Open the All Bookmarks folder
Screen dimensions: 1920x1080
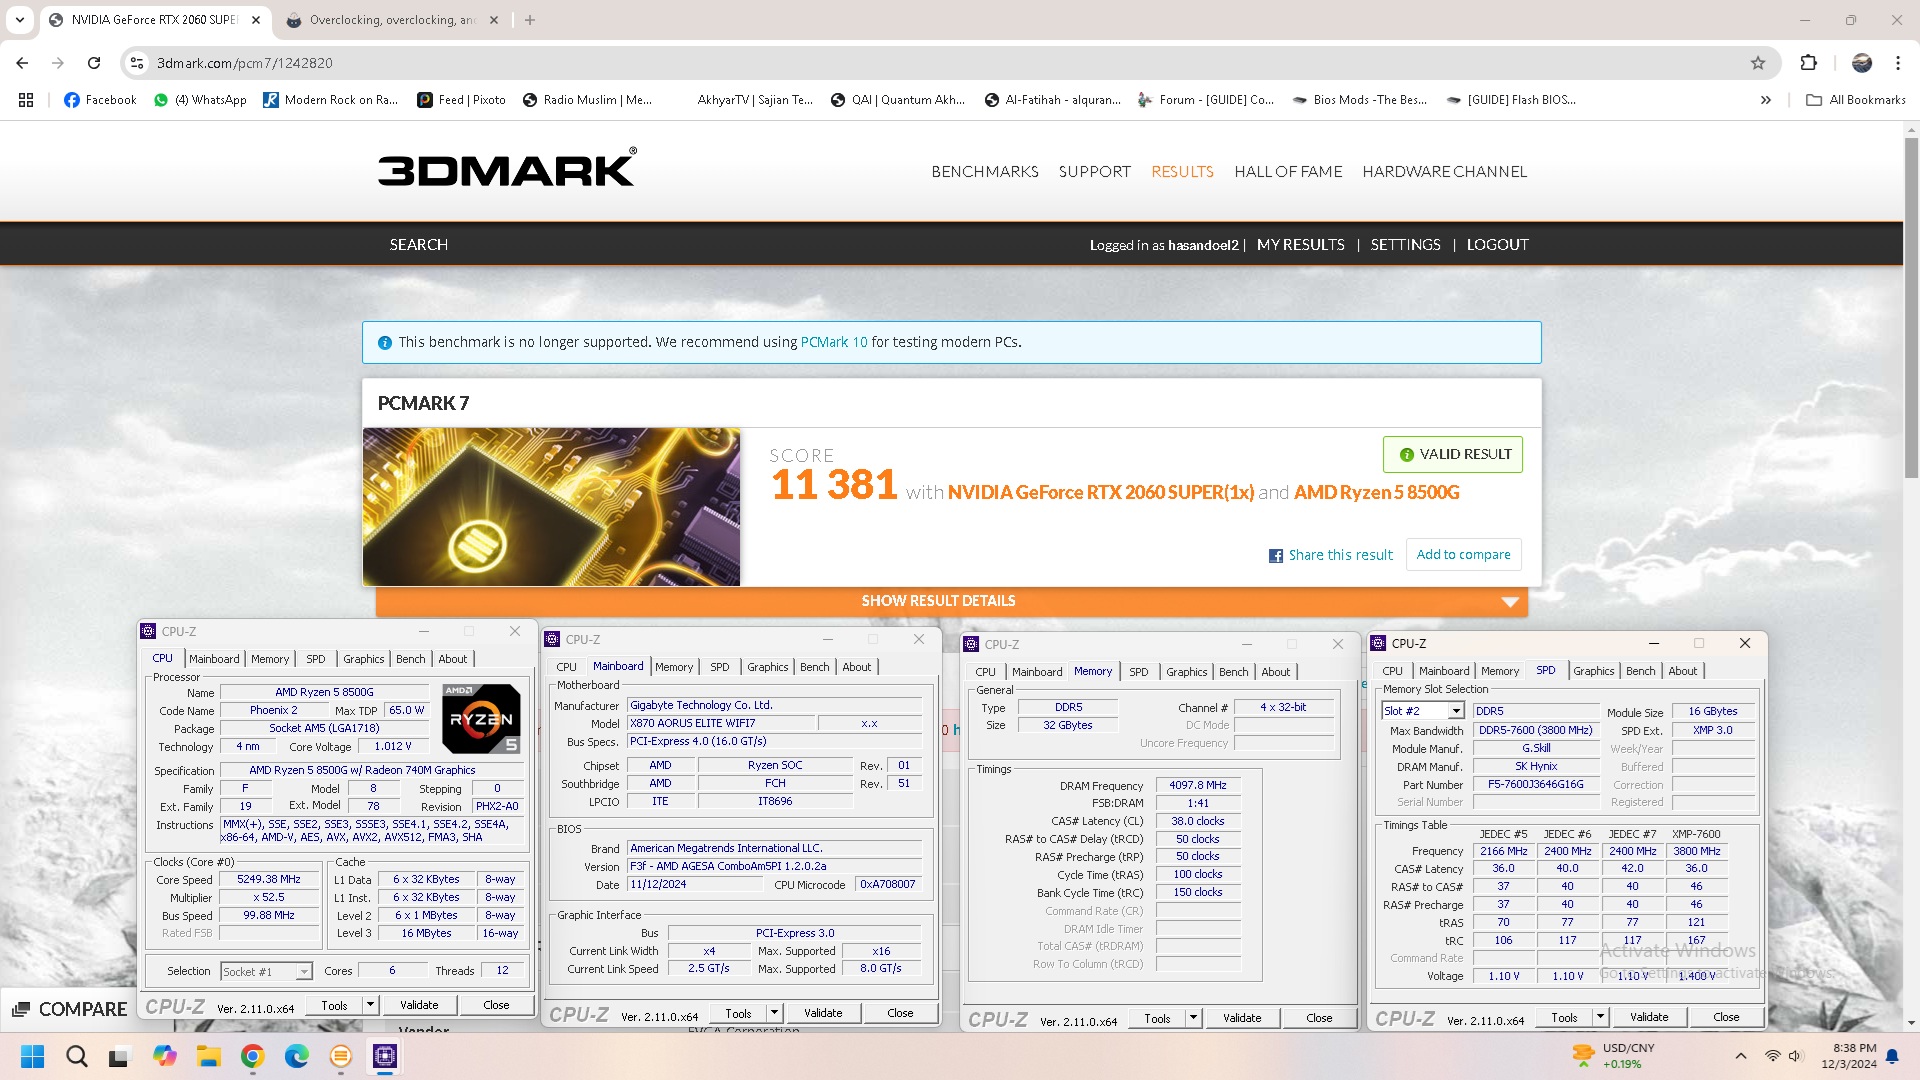tap(1856, 100)
